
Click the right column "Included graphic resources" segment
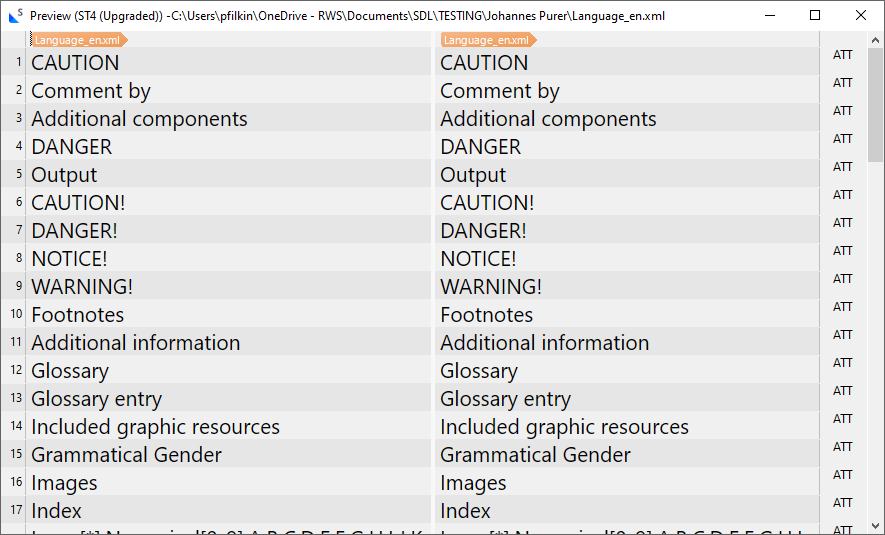tap(564, 427)
